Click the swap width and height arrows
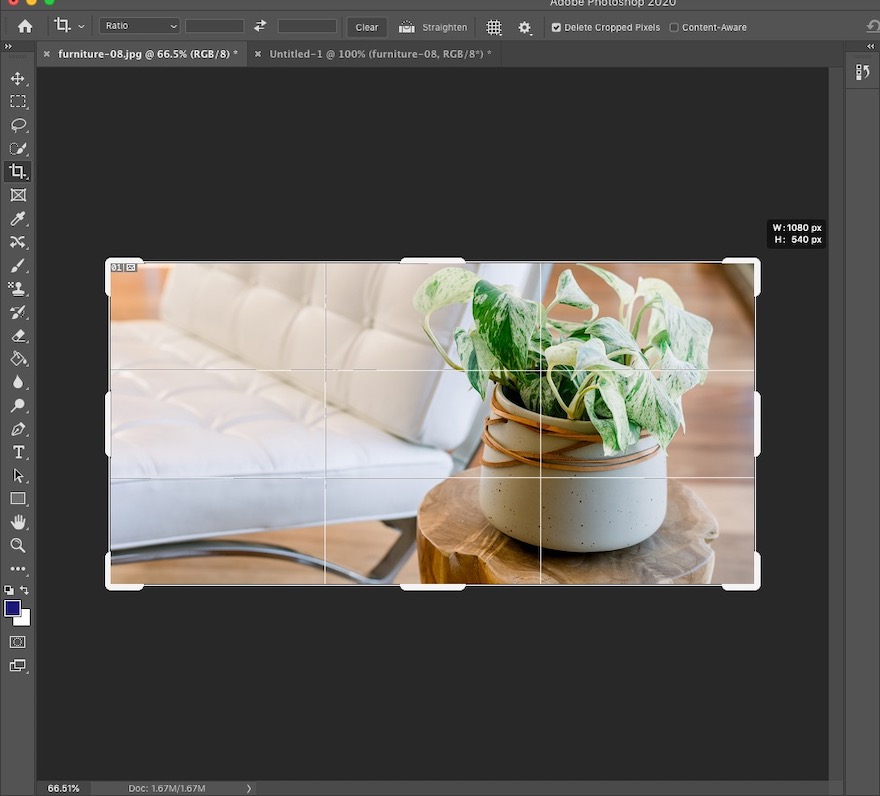The width and height of the screenshot is (880, 796). pyautogui.click(x=261, y=27)
